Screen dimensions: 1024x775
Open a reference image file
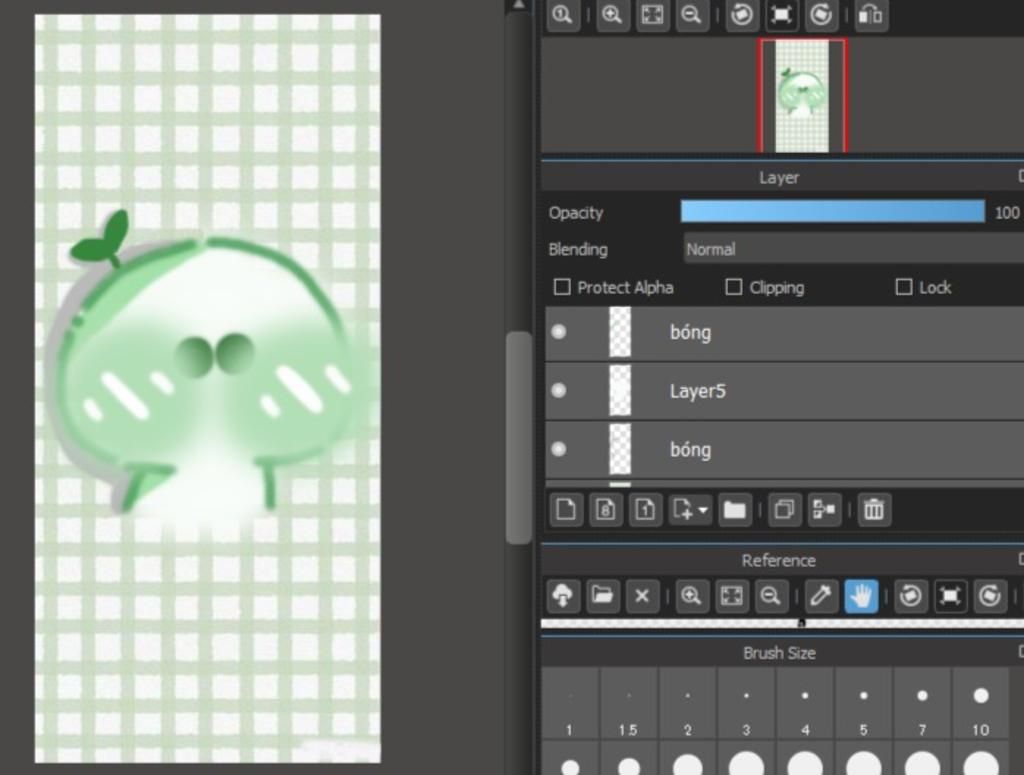pyautogui.click(x=602, y=595)
